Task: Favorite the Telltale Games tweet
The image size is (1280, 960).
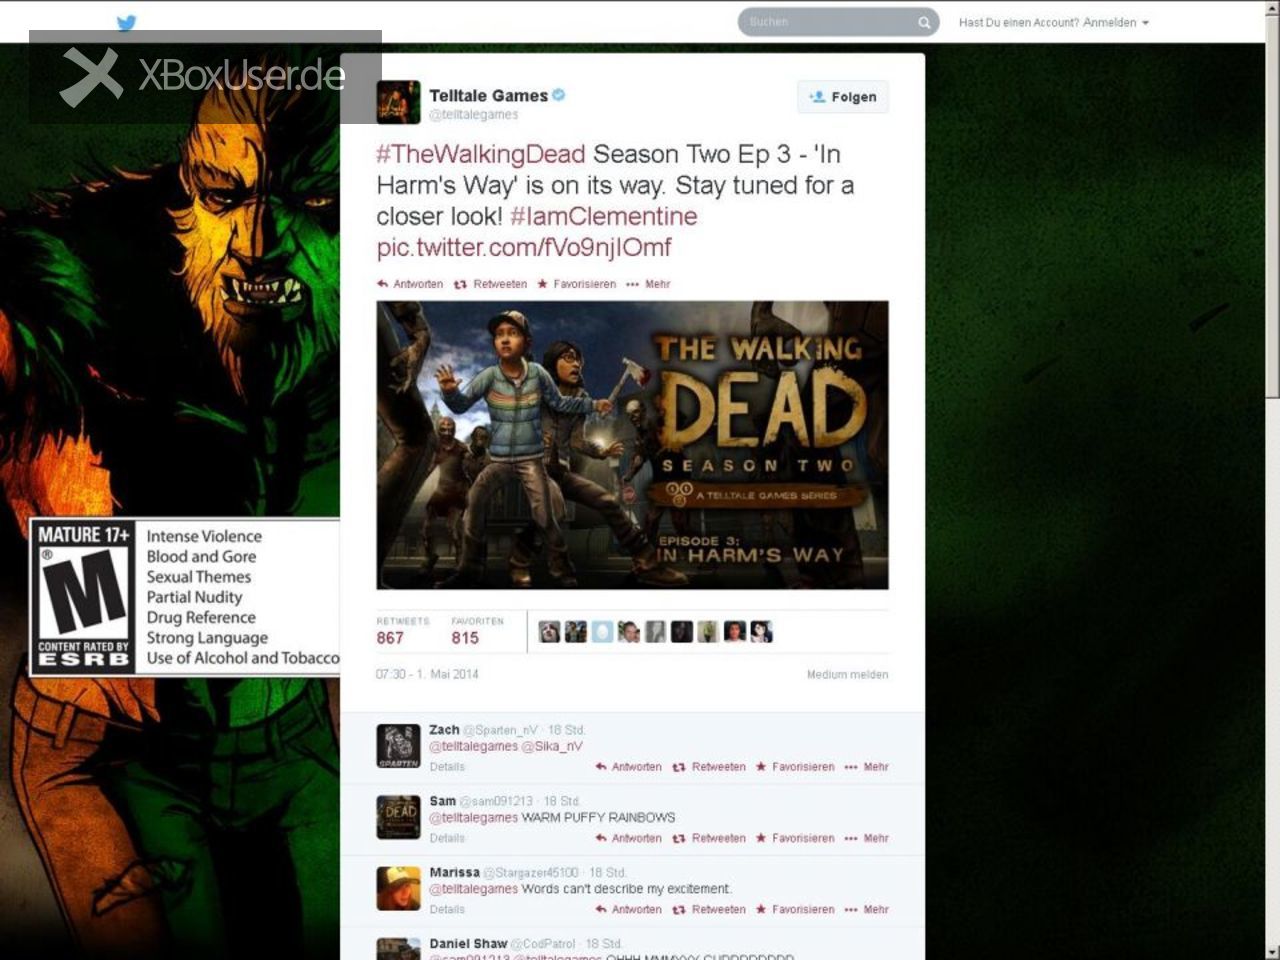Action: (577, 284)
